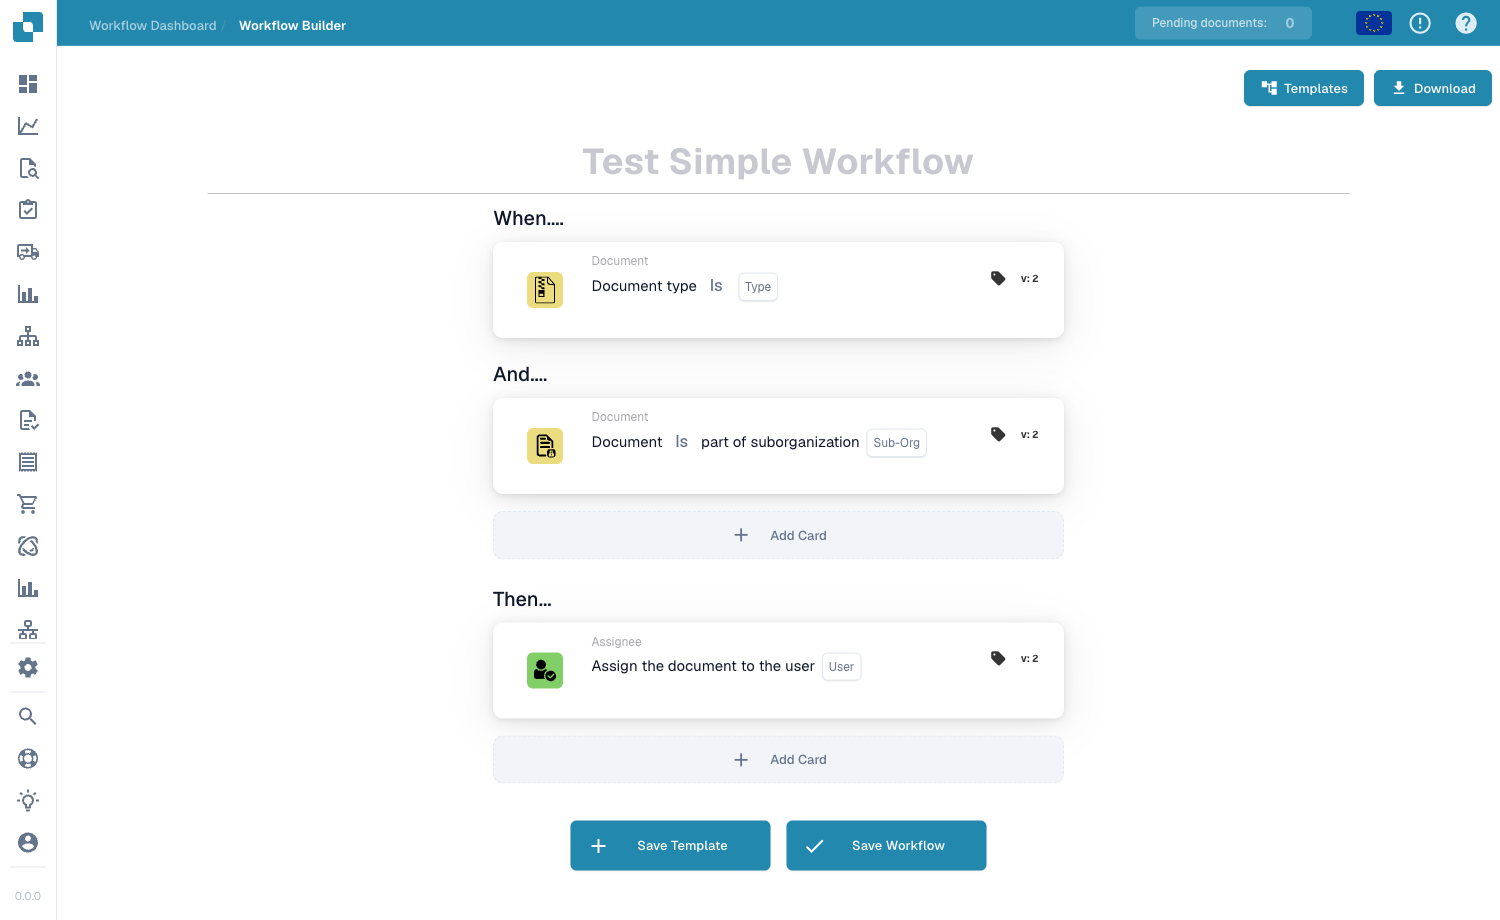Click the shopping cart icon in sidebar

click(28, 504)
